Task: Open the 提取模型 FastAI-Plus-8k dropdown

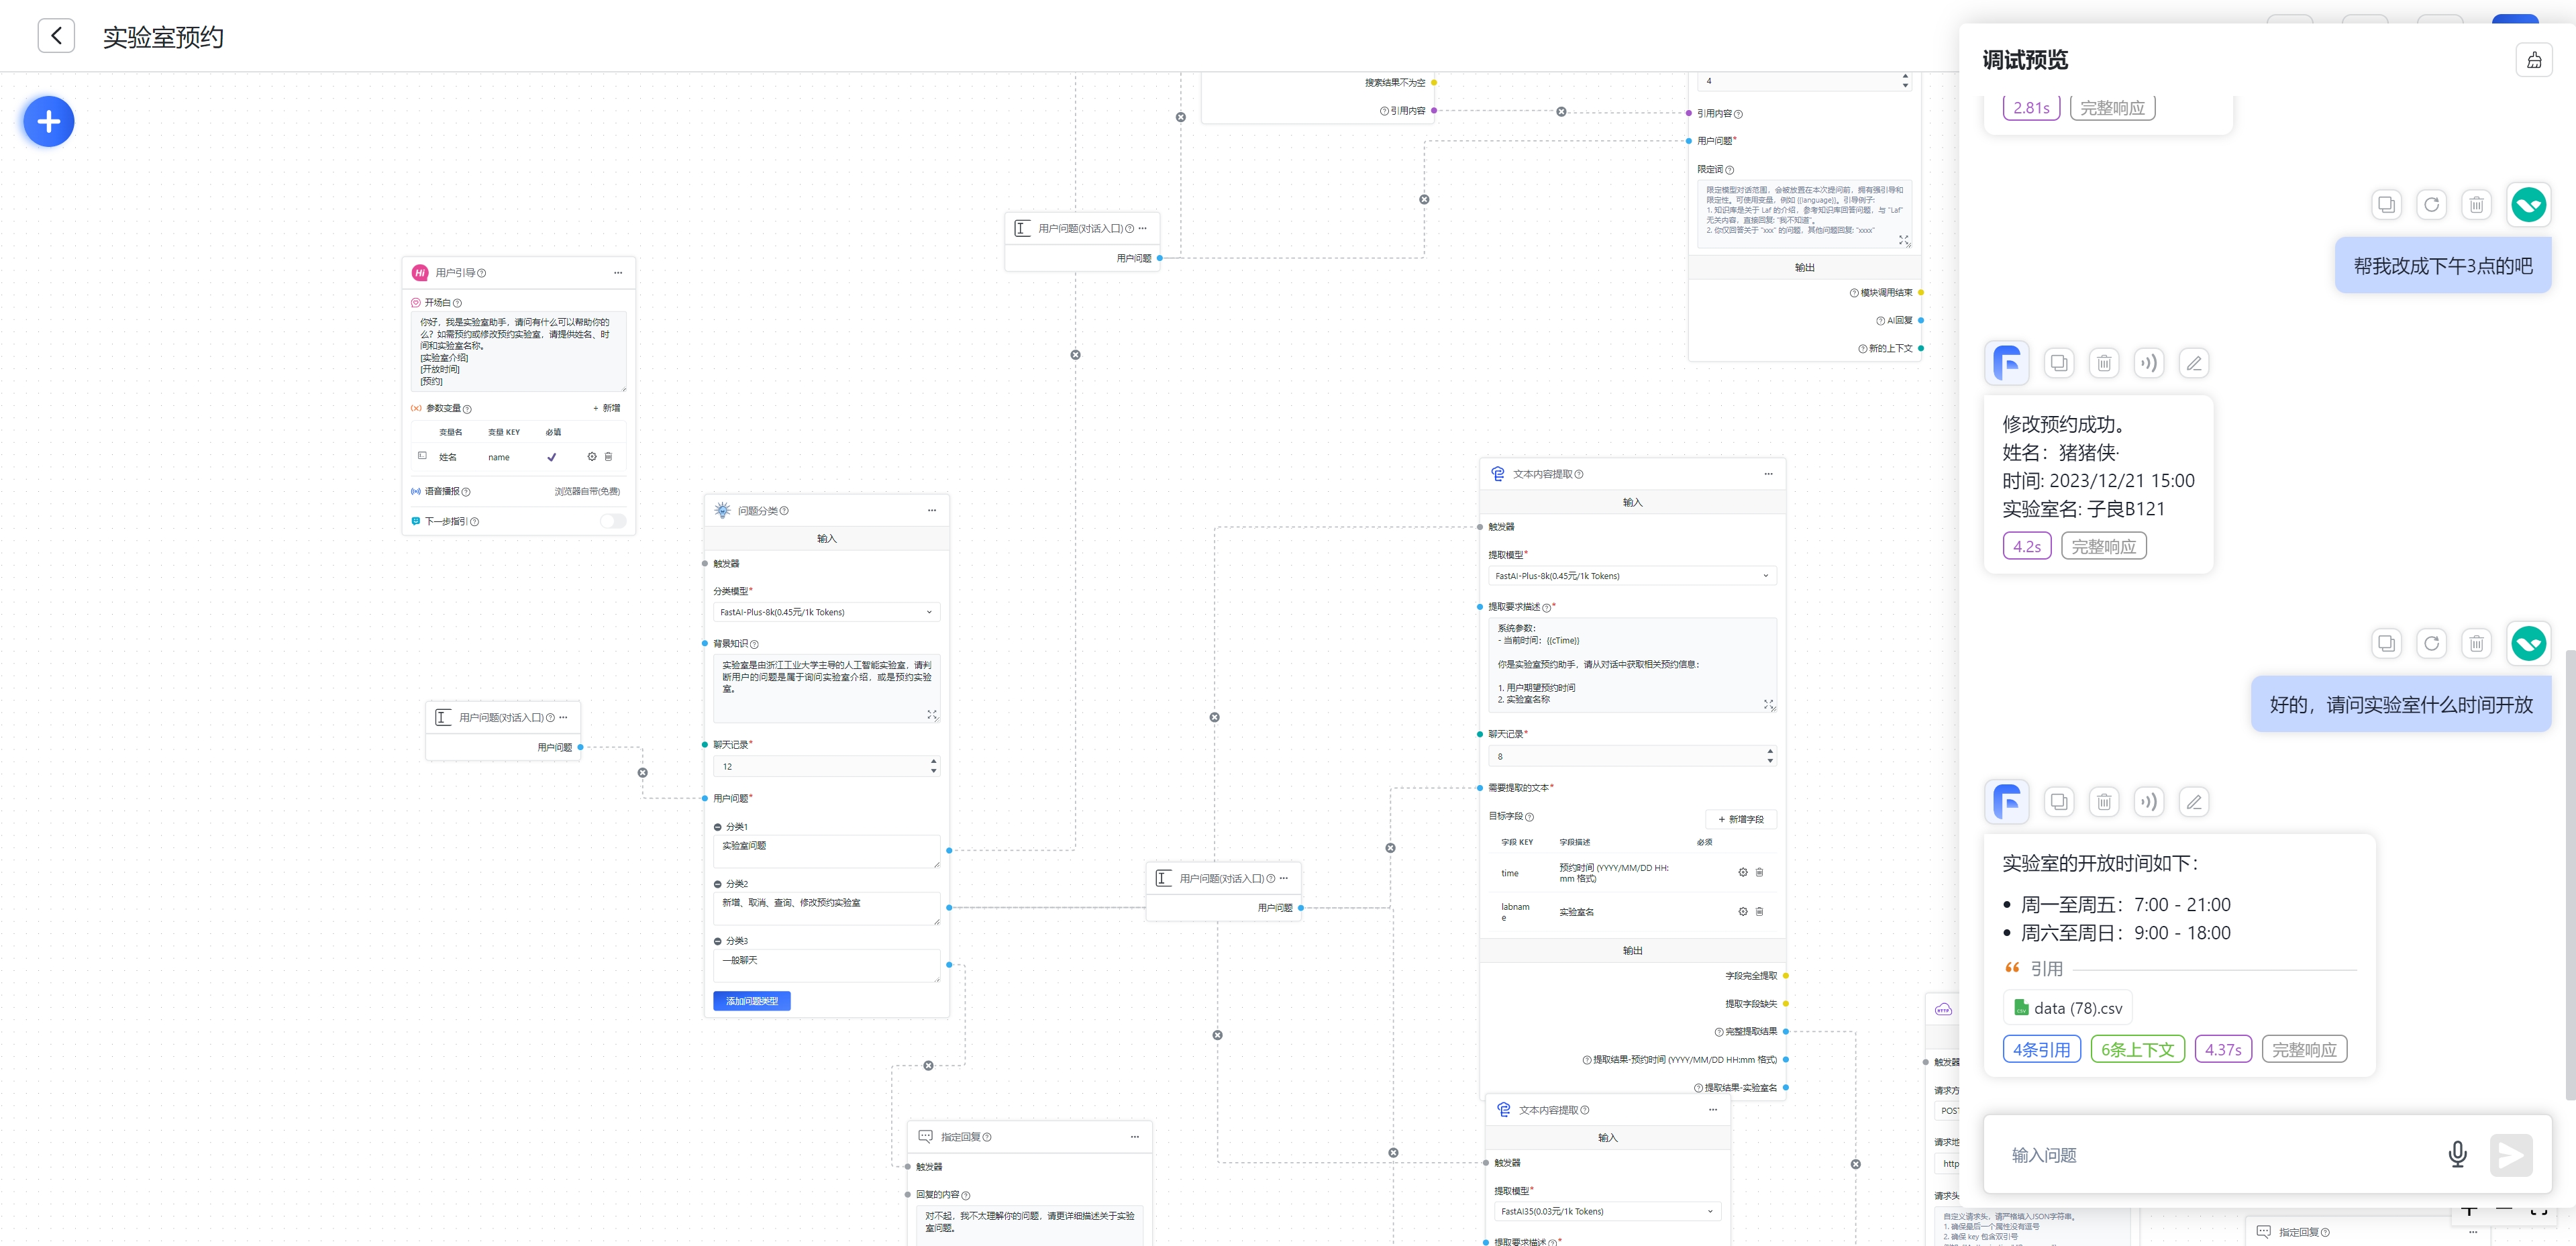Action: coord(1631,576)
